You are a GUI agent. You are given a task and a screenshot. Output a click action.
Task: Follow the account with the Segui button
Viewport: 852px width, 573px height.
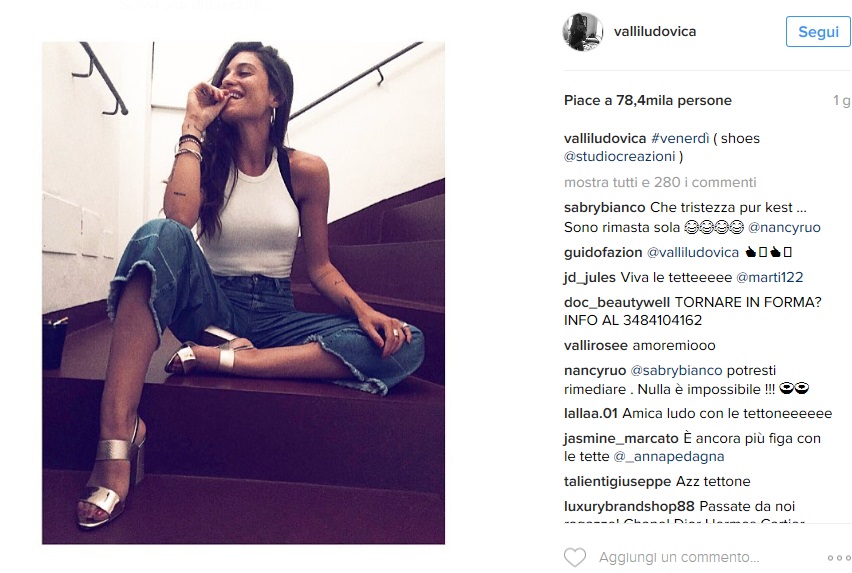[818, 32]
